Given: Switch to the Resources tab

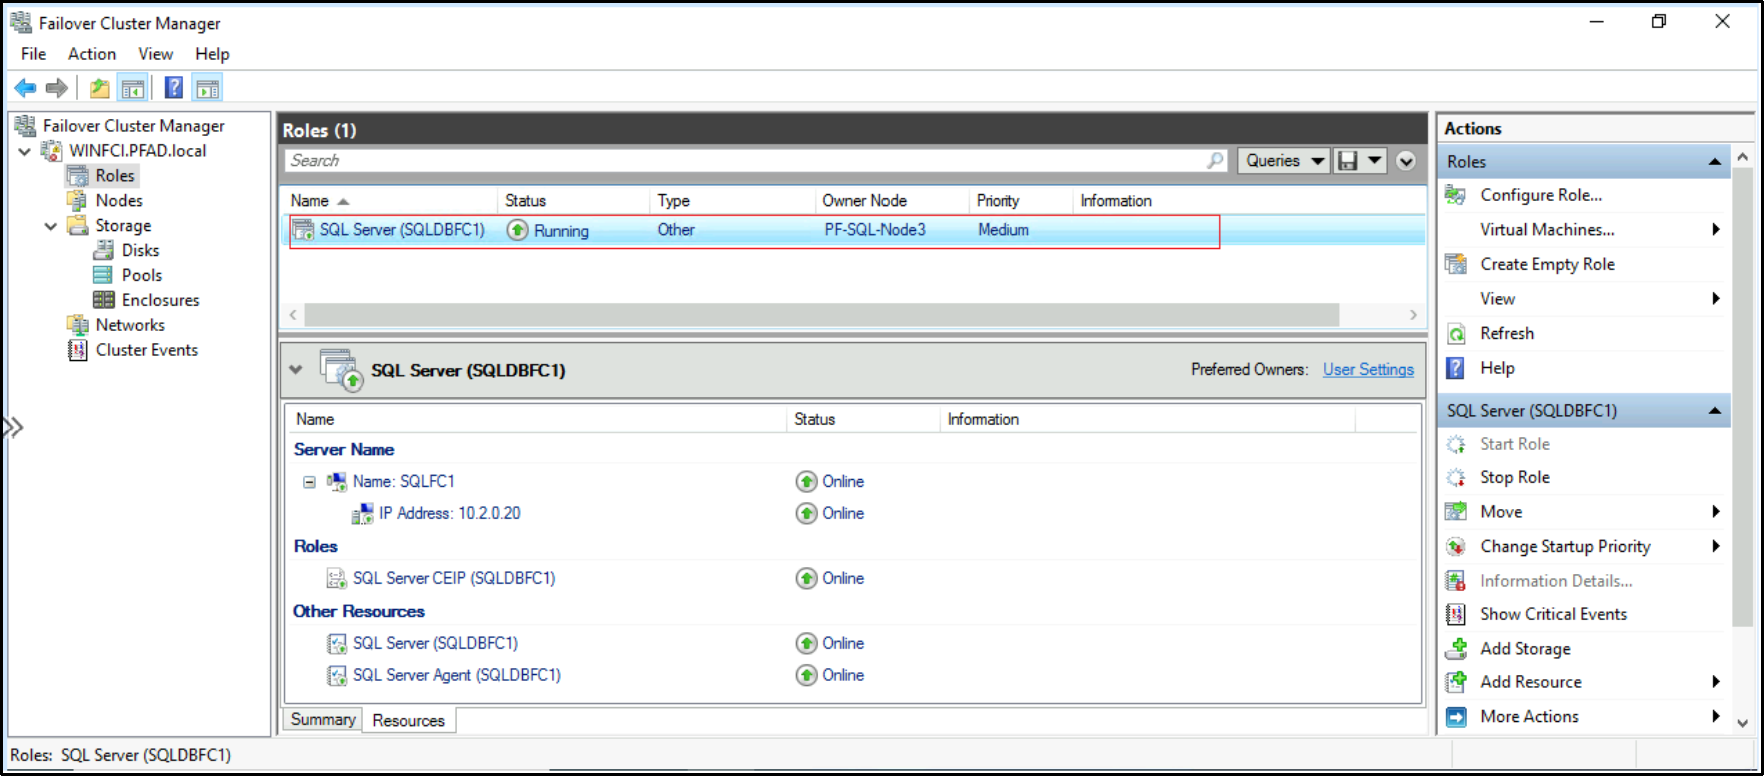Looking at the screenshot, I should coord(408,721).
